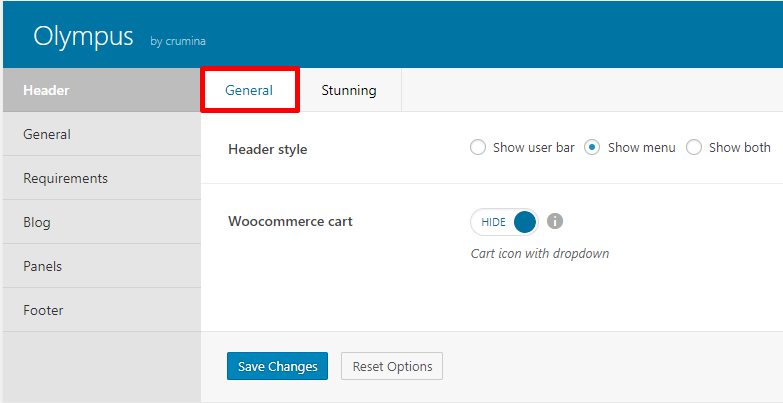Choose the Show both radio option
The width and height of the screenshot is (783, 403).
click(694, 148)
